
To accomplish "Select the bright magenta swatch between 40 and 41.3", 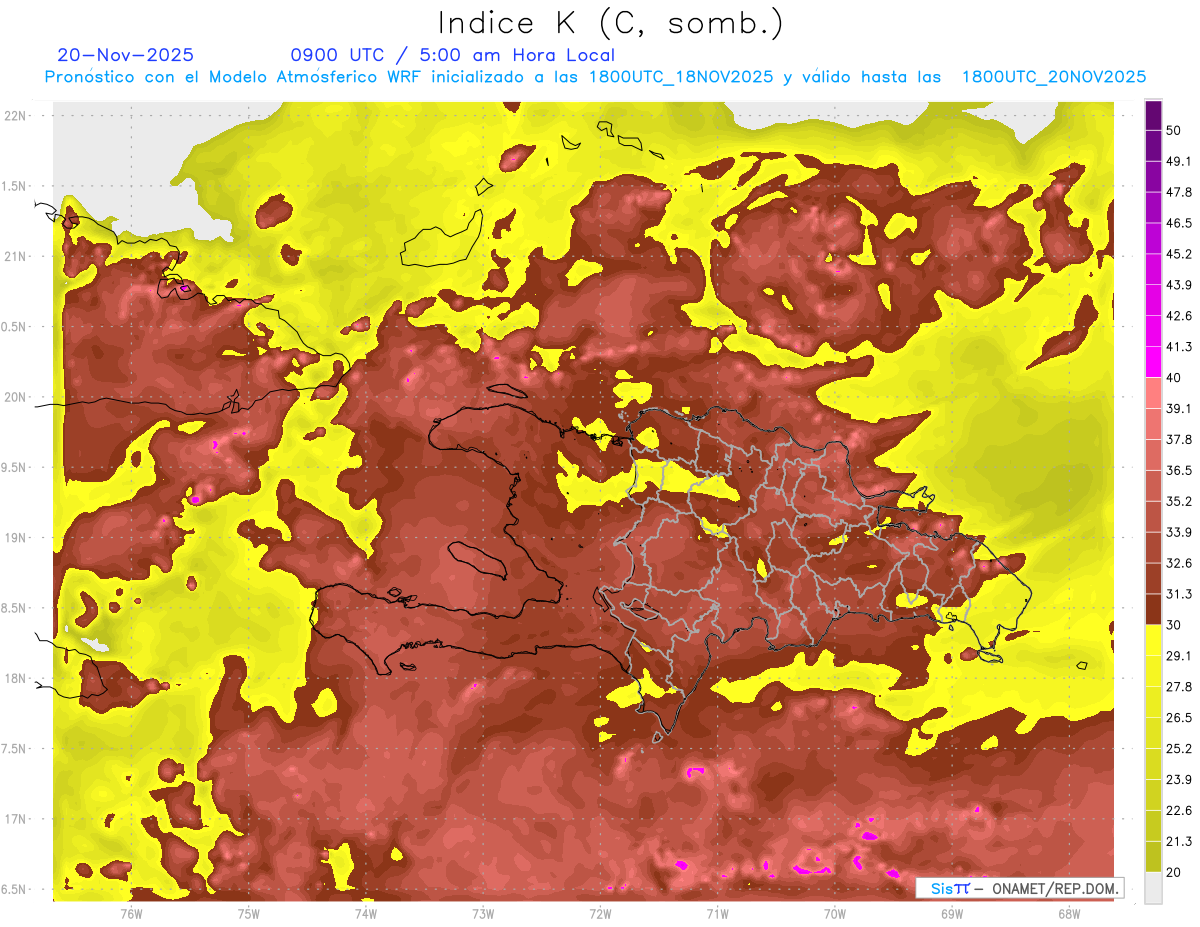I will click(x=1153, y=362).
